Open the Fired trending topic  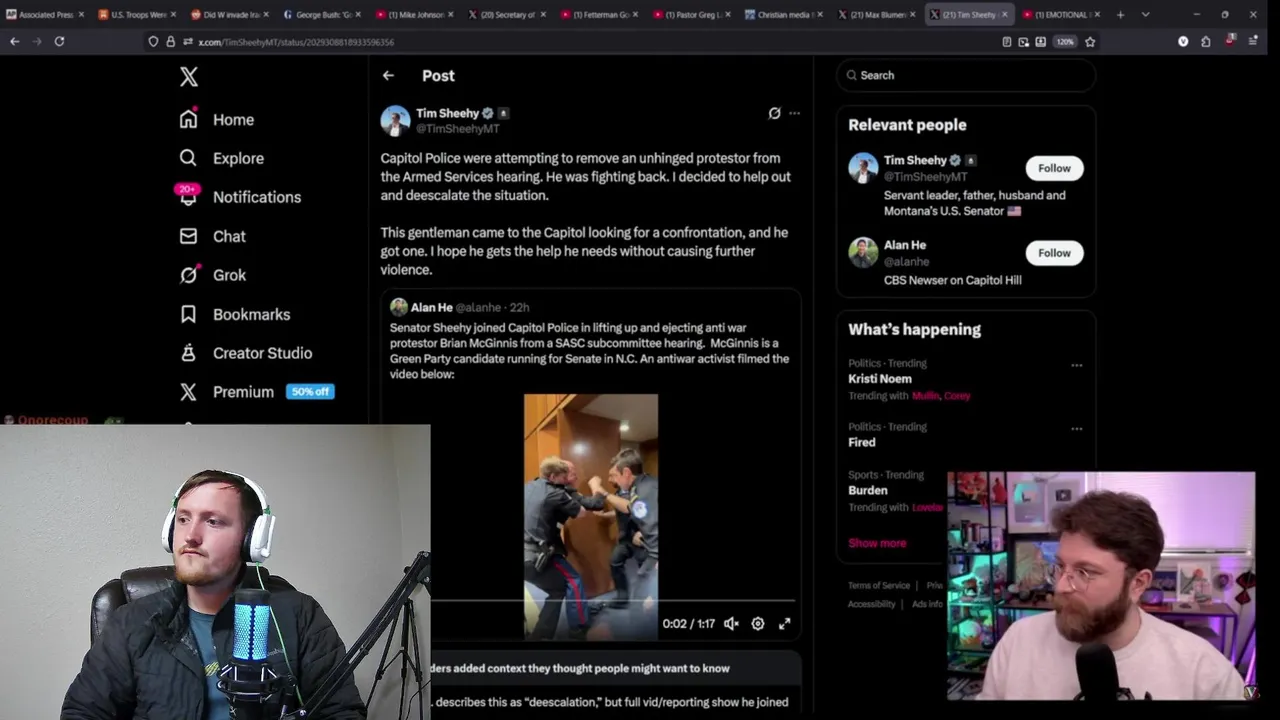click(861, 442)
